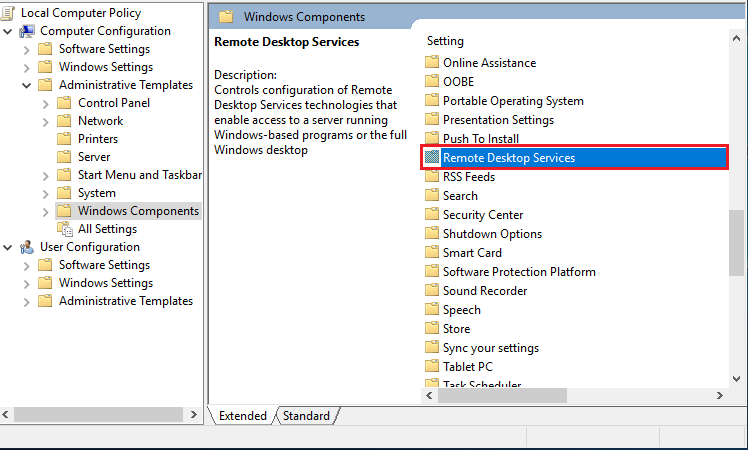
Task: Select All Settings tree item label
Action: [x=107, y=229]
